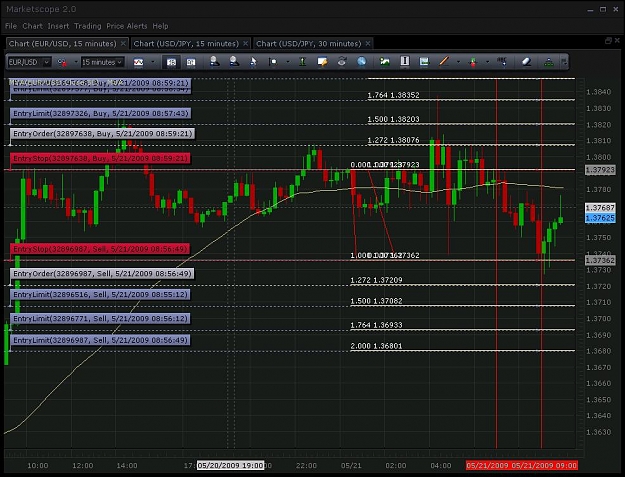
Task: Click the first magnifier zoom icon
Action: 214,61
